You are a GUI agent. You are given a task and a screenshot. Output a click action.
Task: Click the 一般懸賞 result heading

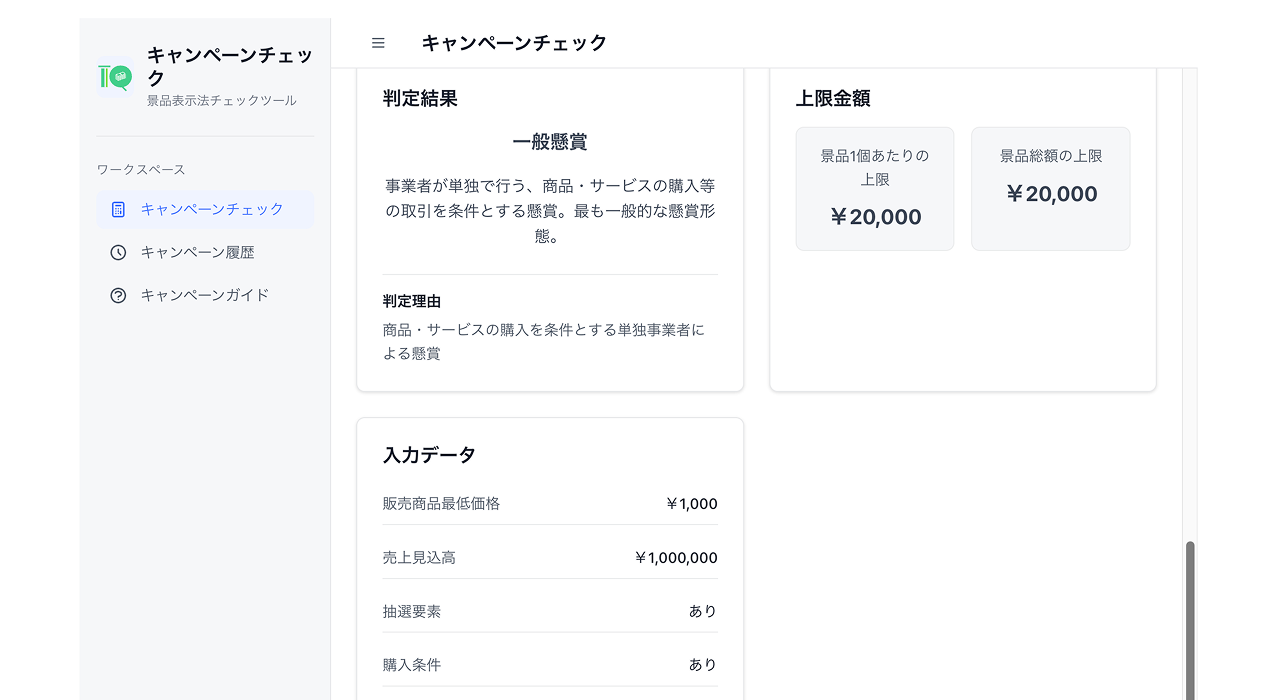point(550,142)
